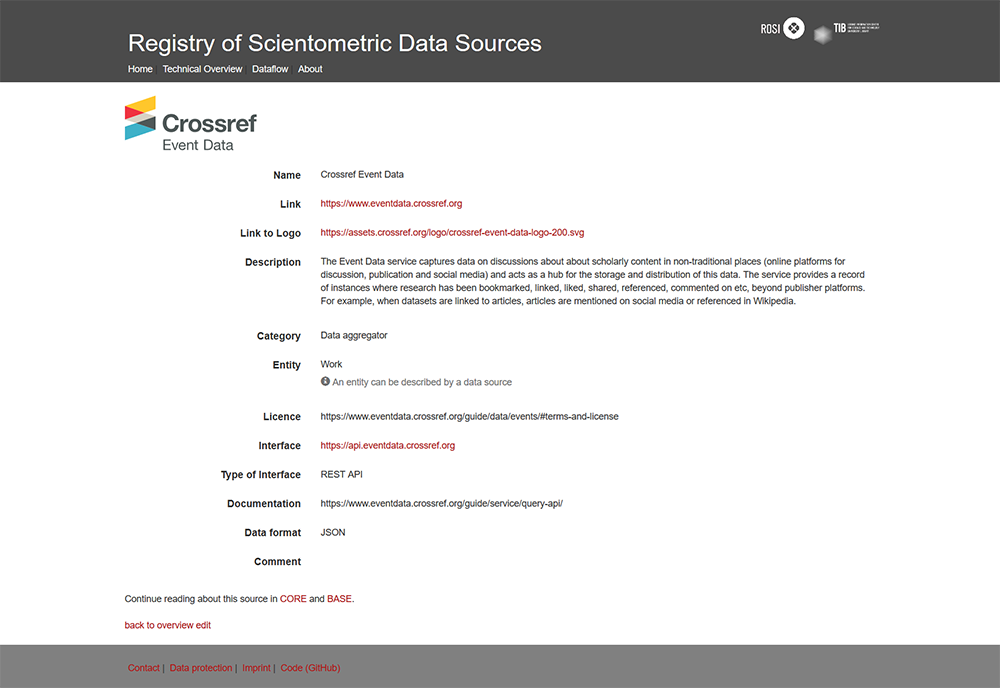Open the api.eventdata.crossref.org interface link
This screenshot has width=1000, height=688.
click(388, 446)
